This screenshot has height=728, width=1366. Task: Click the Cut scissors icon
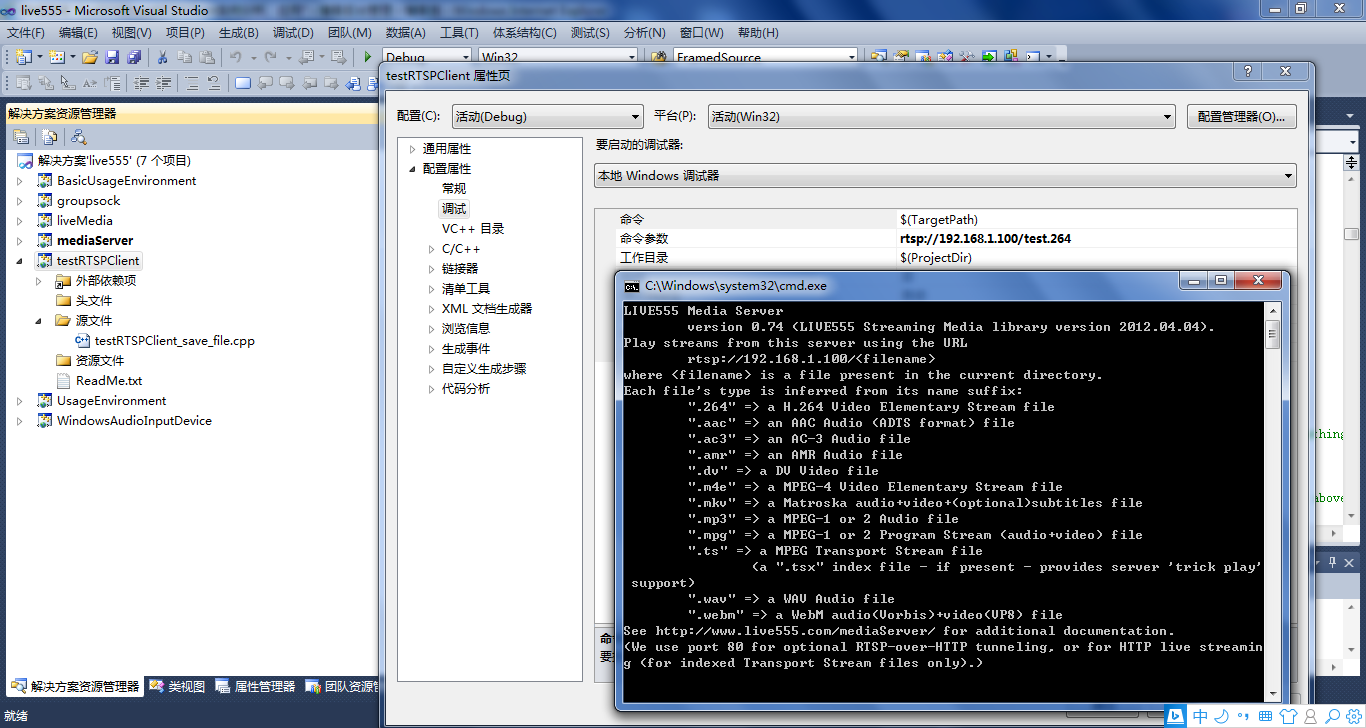coord(162,57)
